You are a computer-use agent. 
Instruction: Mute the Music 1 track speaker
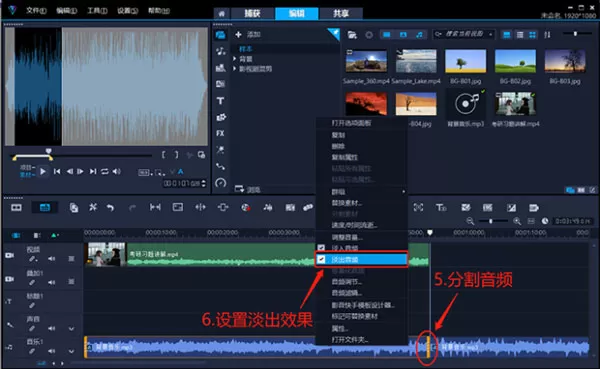tap(52, 351)
